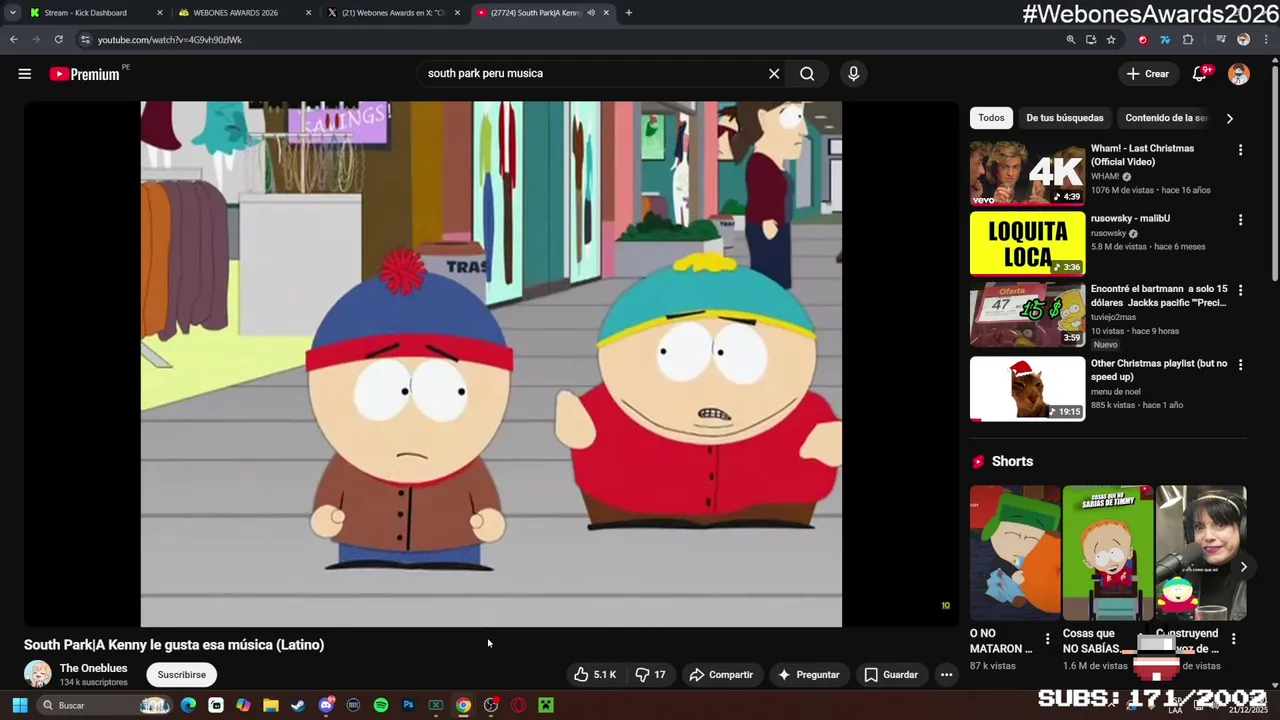Dislike the video with thumbs-down 17
Screen dimensions: 1280x720
point(649,675)
